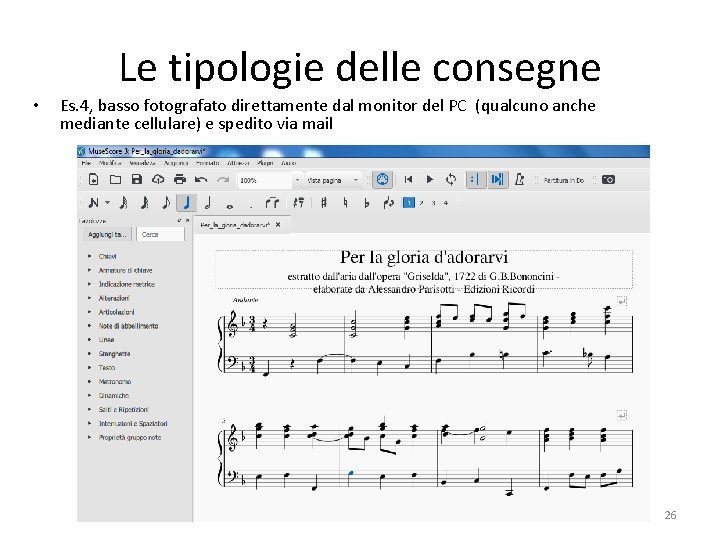720x540 pixels.
Task: Print the score using the printer icon
Action: click(180, 180)
